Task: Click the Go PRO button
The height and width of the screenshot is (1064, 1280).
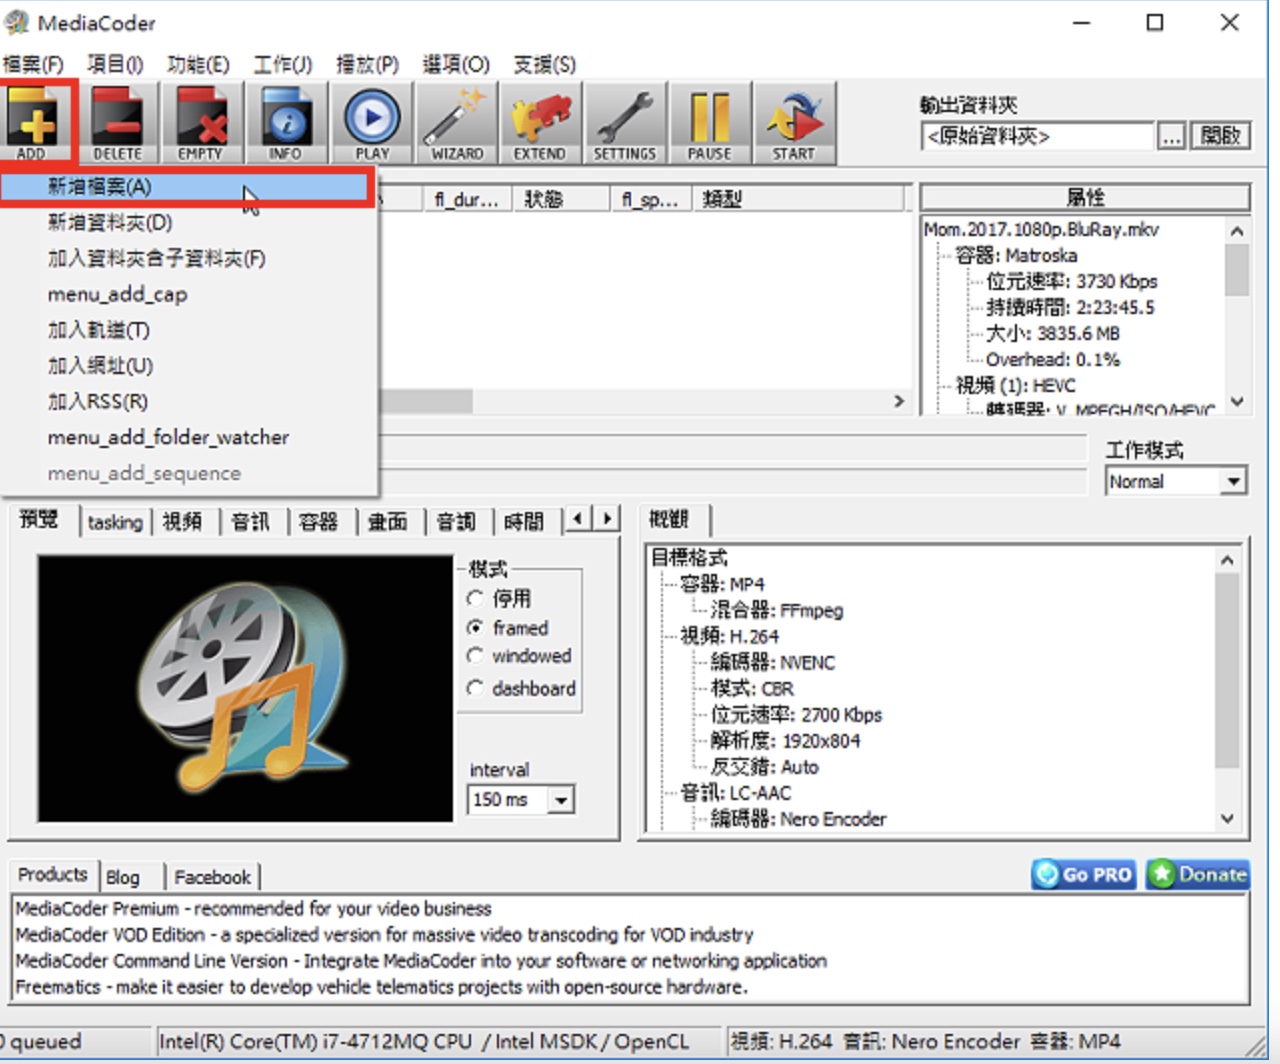Action: coord(1084,874)
